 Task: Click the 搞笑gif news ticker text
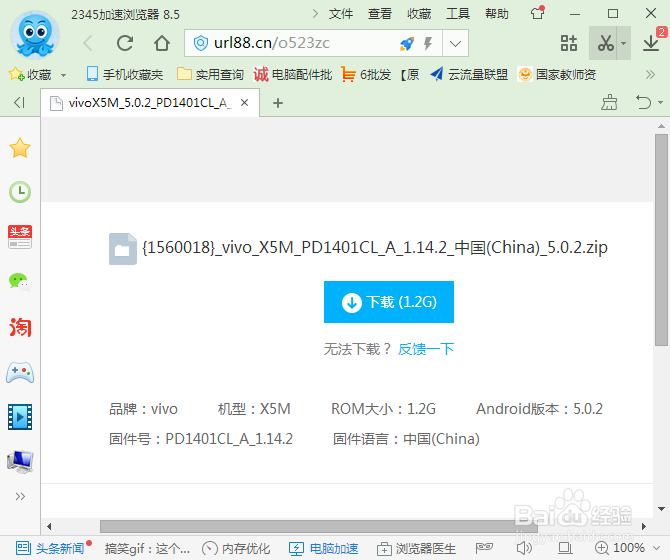(147, 548)
